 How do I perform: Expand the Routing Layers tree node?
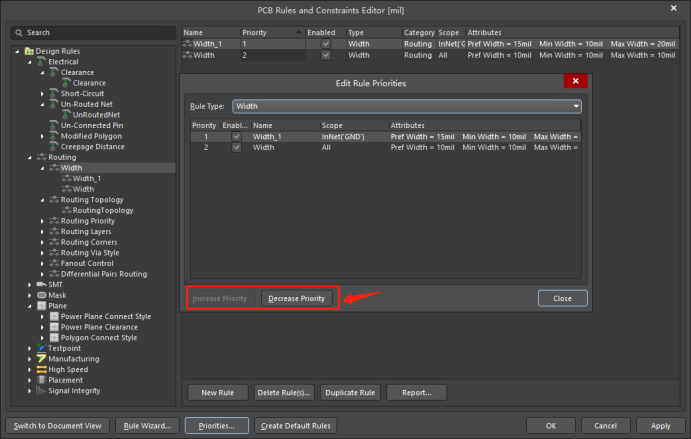tap(43, 231)
